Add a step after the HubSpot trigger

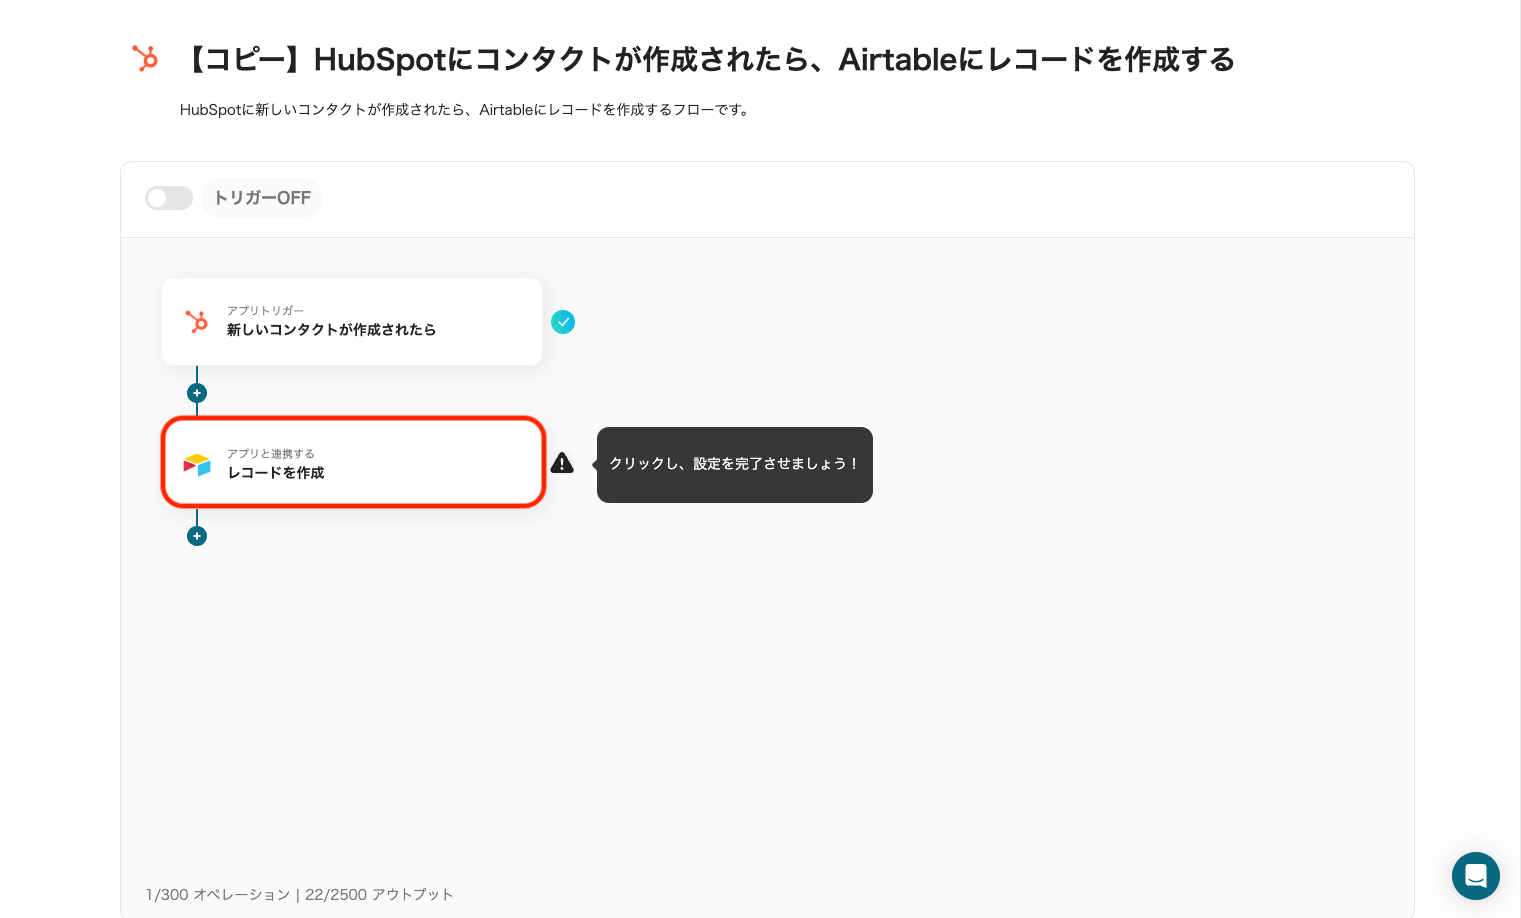(197, 393)
